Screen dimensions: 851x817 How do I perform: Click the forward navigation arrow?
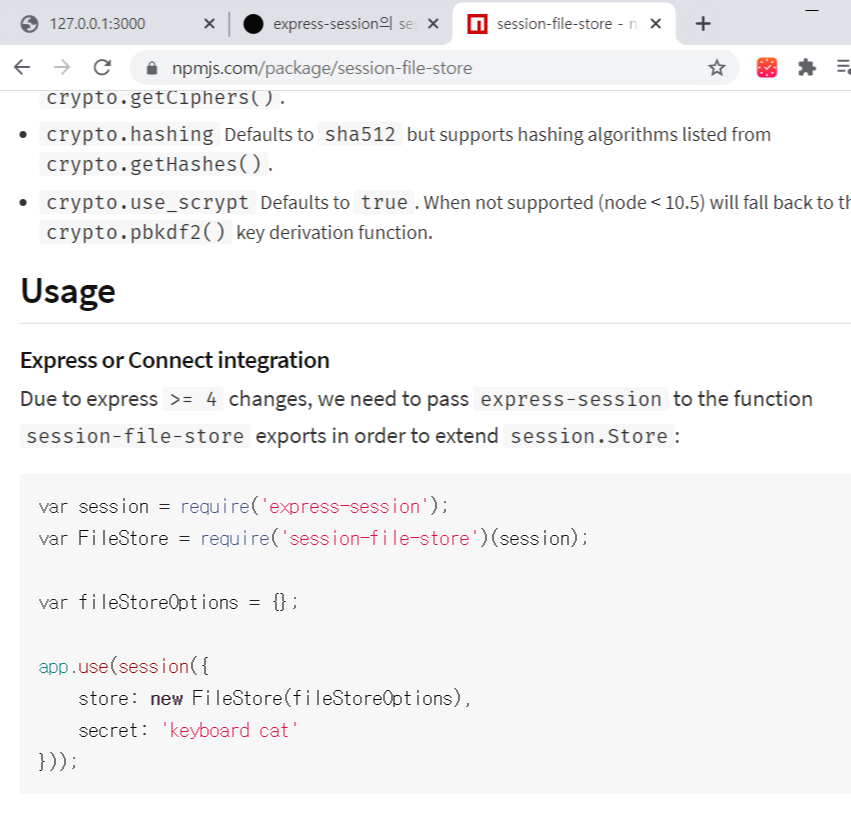click(x=62, y=68)
